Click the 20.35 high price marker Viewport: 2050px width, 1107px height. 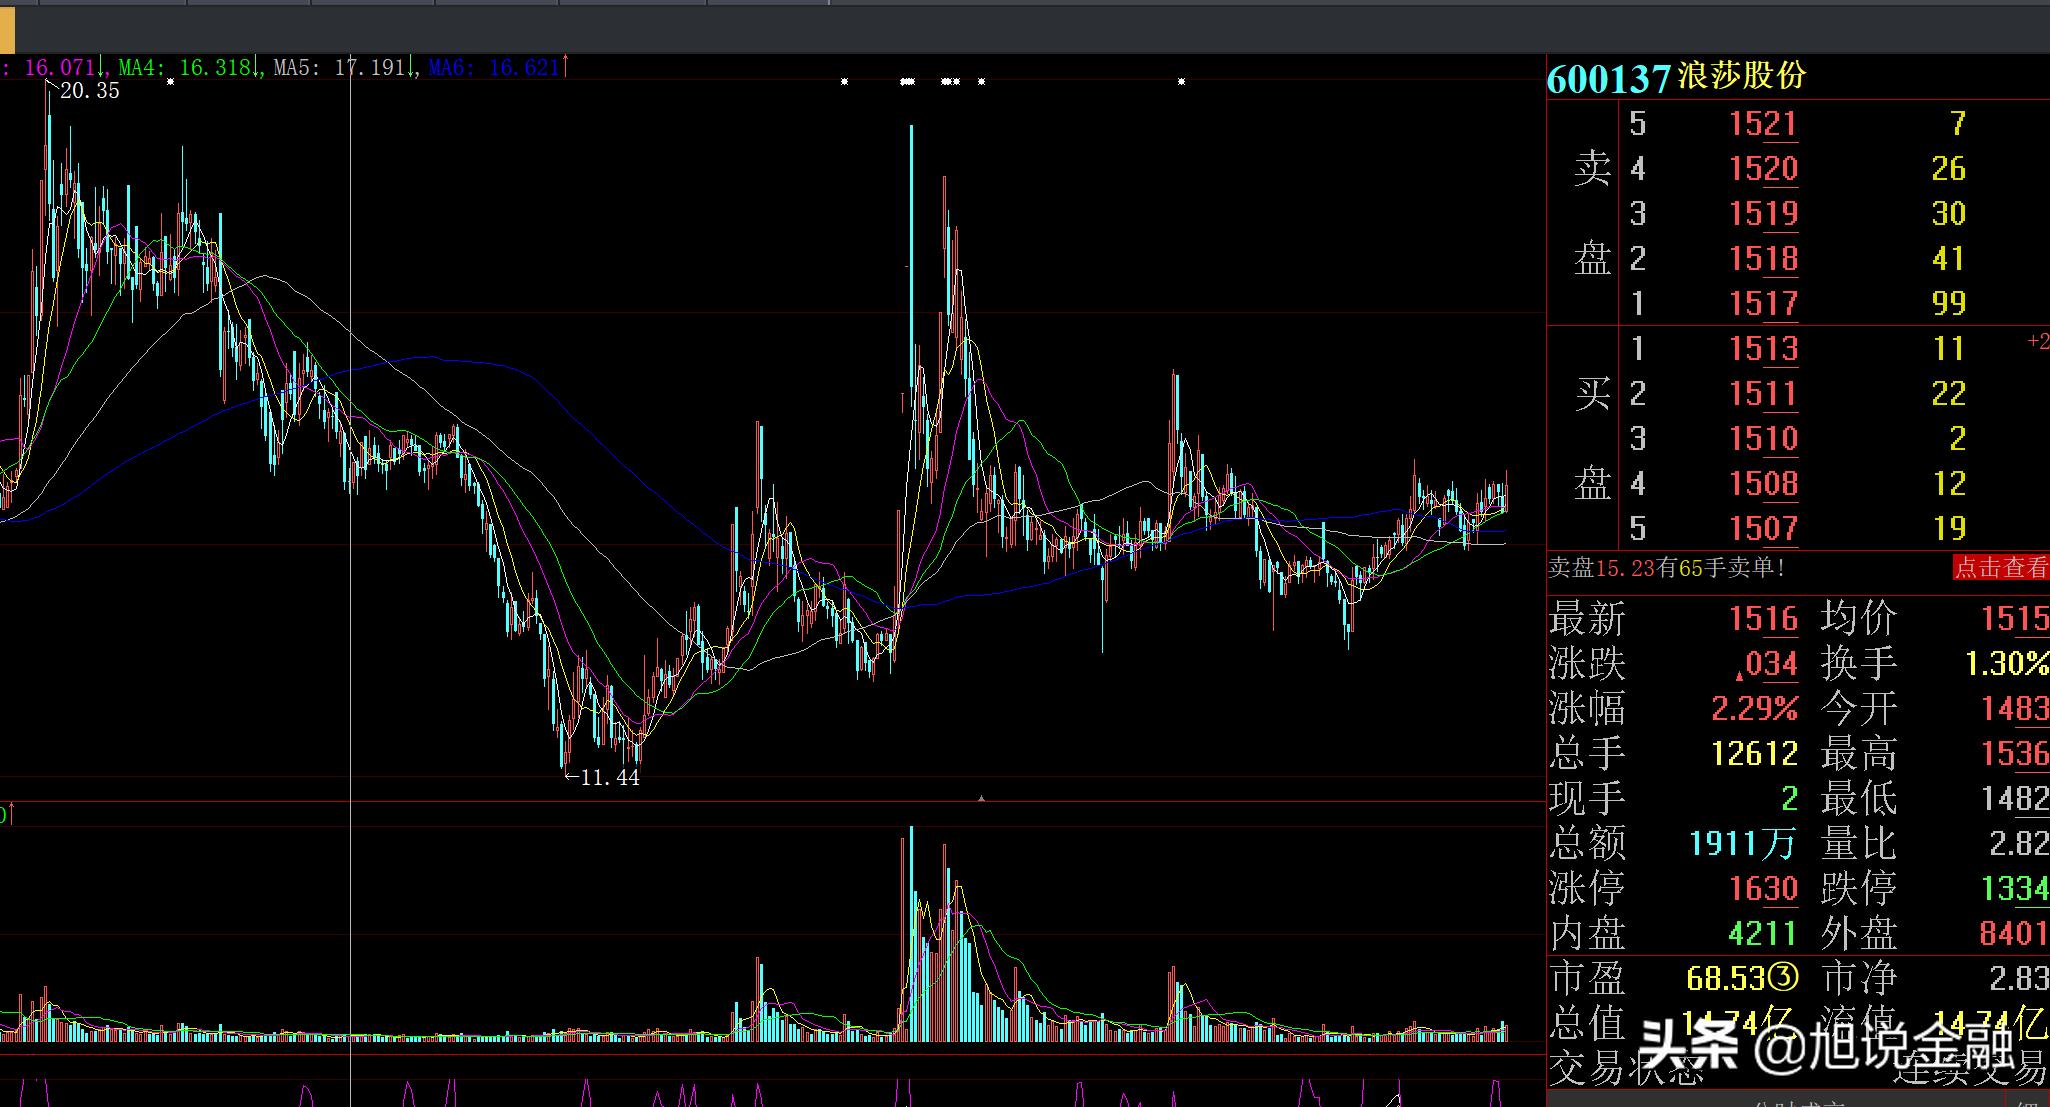pyautogui.click(x=89, y=91)
